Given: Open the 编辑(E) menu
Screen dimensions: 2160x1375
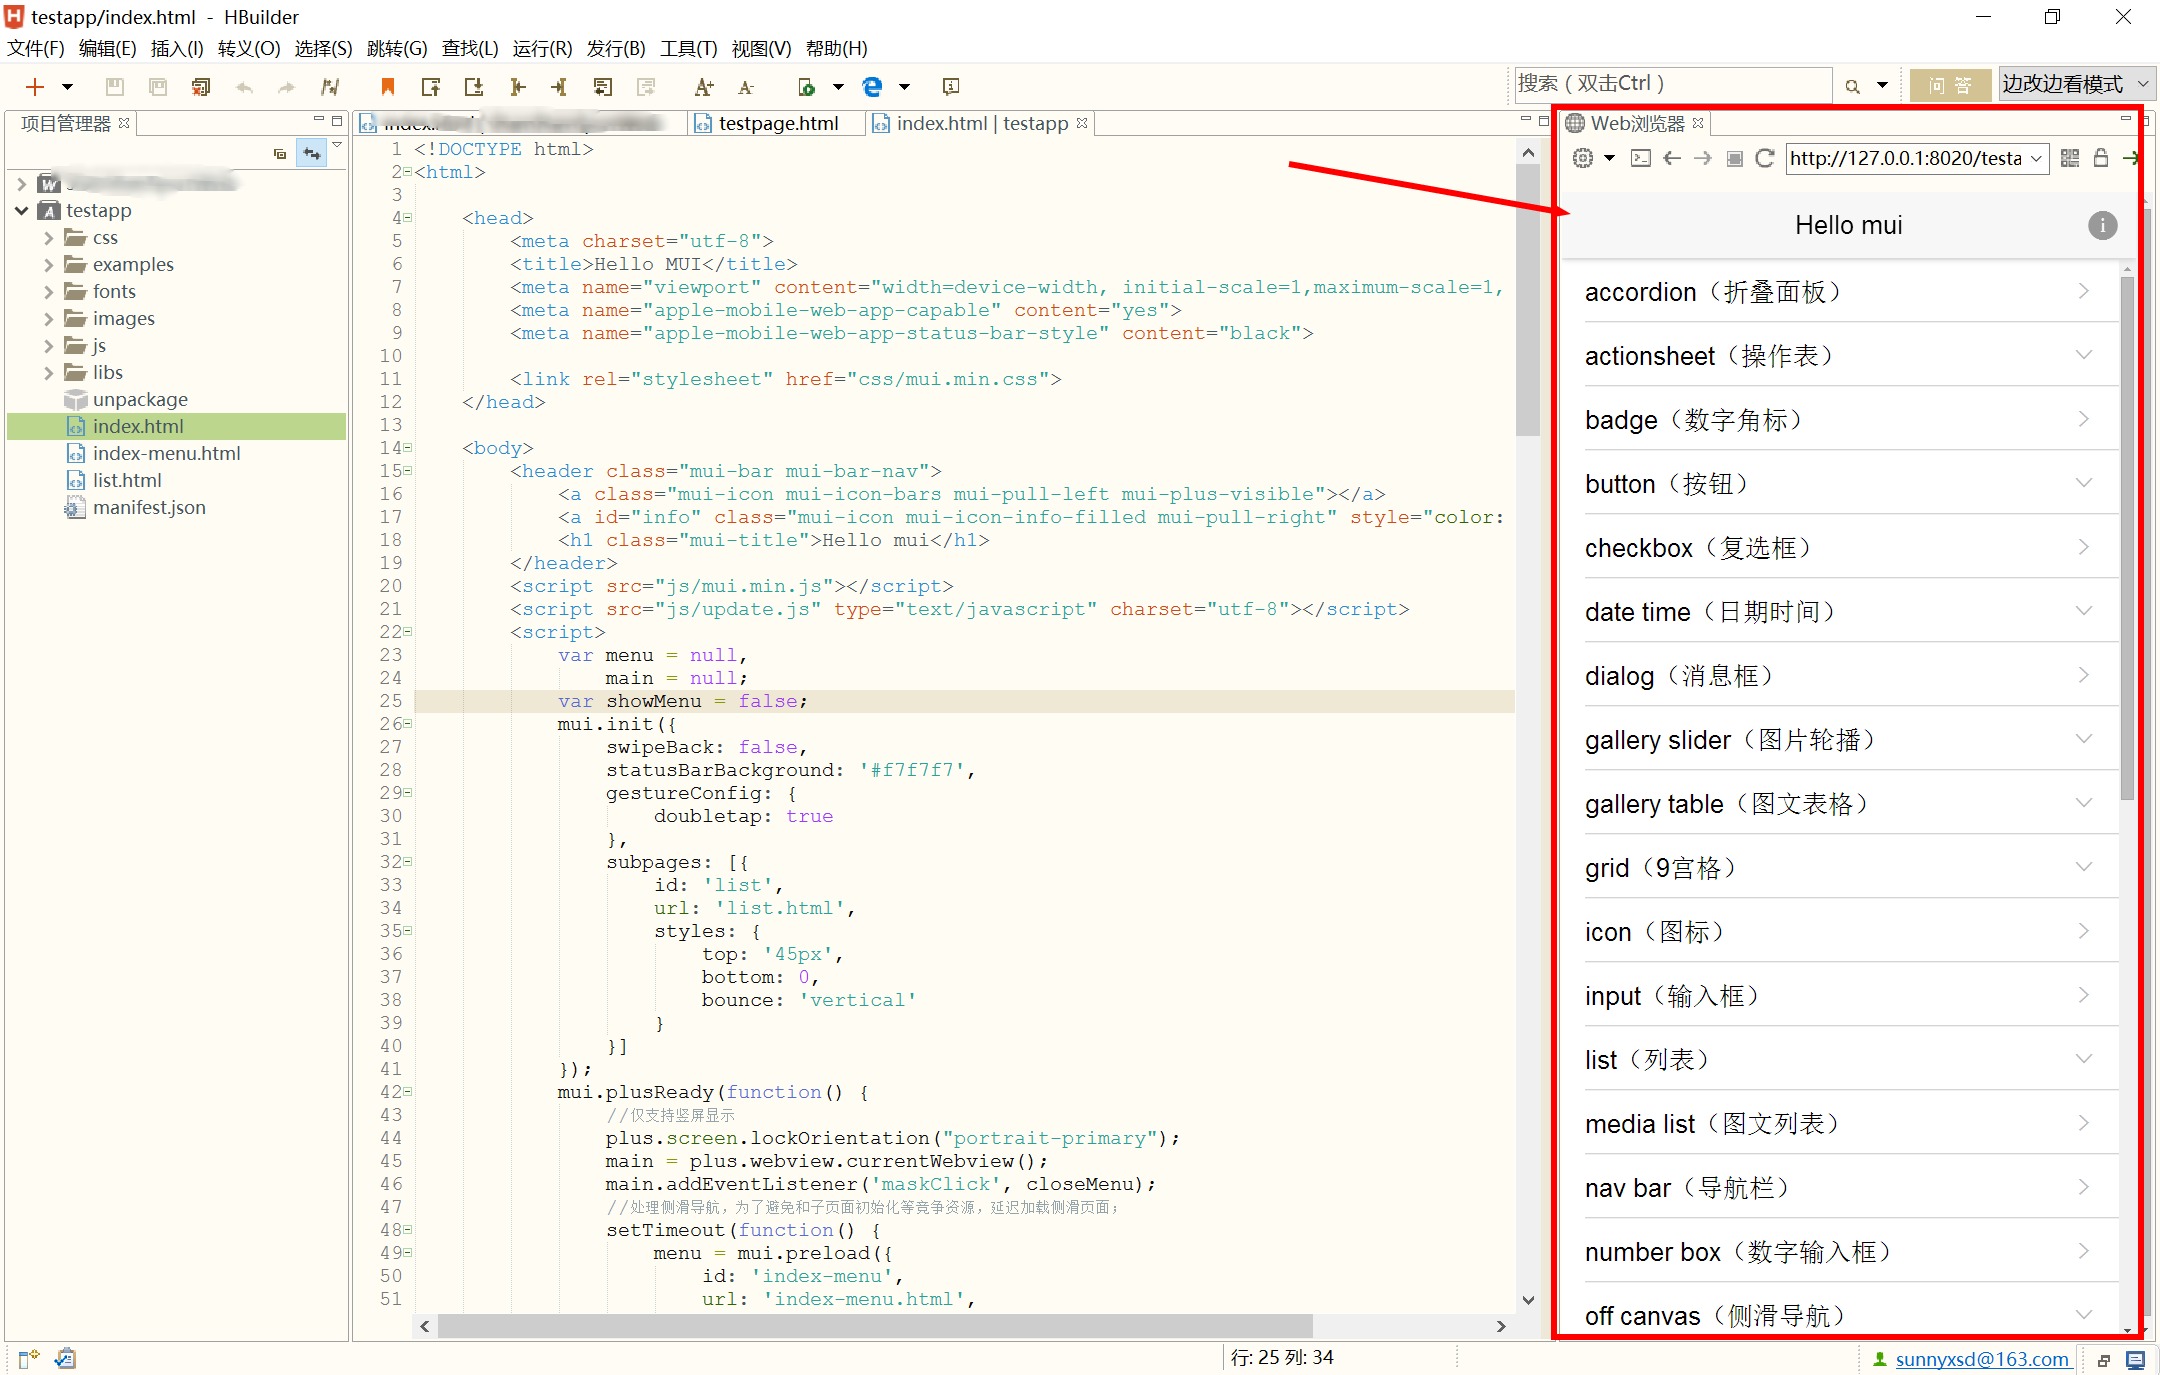Looking at the screenshot, I should [107, 48].
